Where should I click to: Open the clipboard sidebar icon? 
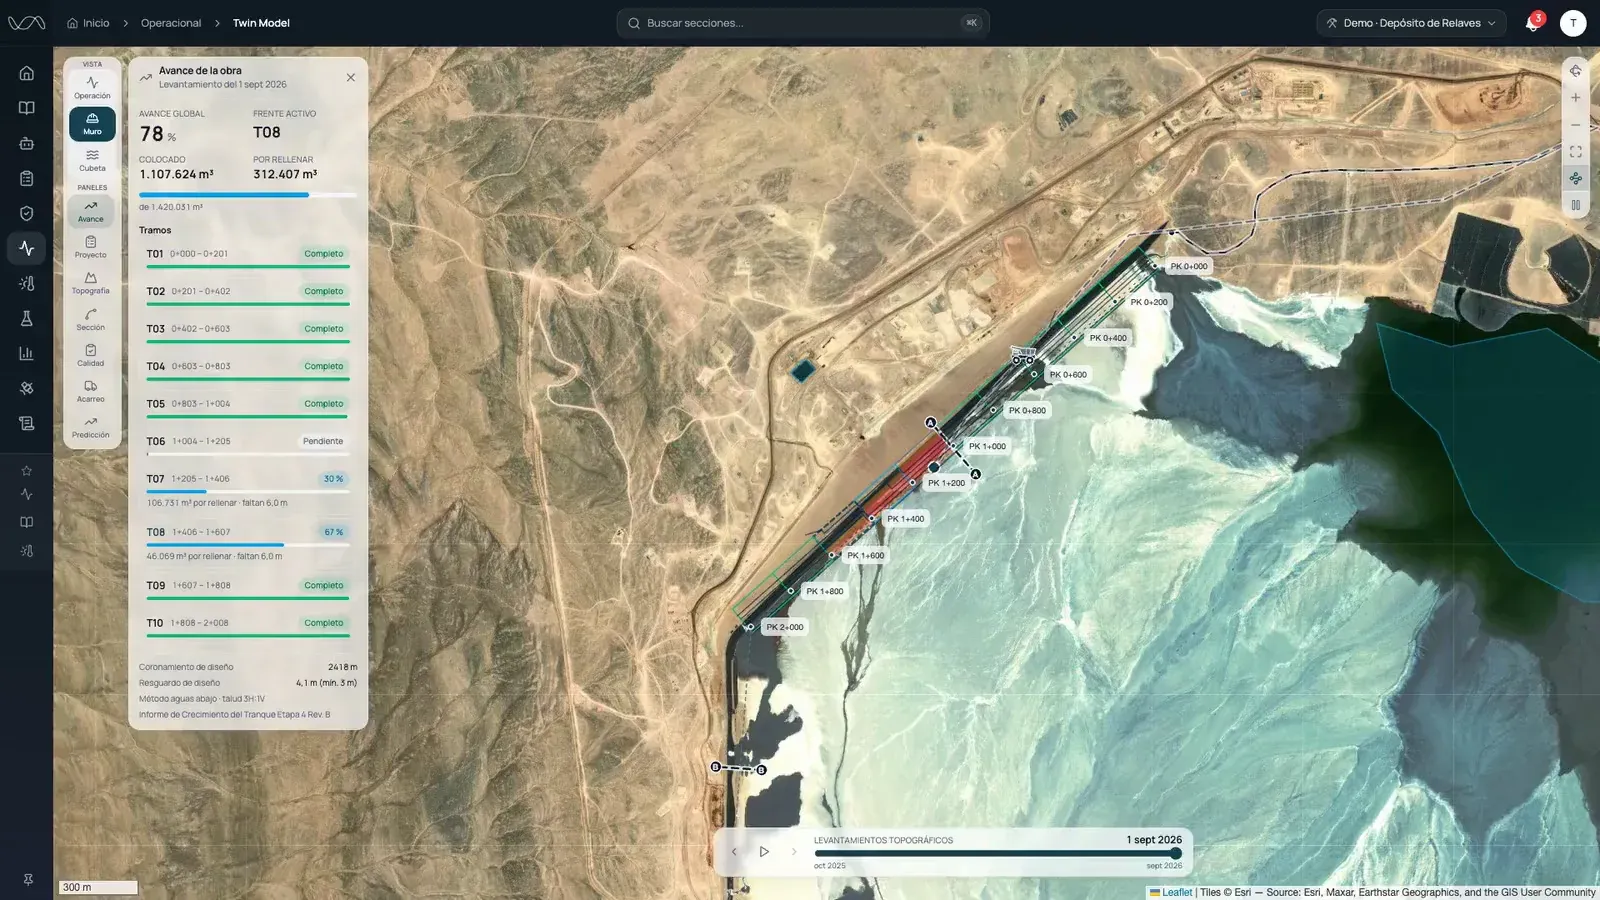tap(27, 178)
